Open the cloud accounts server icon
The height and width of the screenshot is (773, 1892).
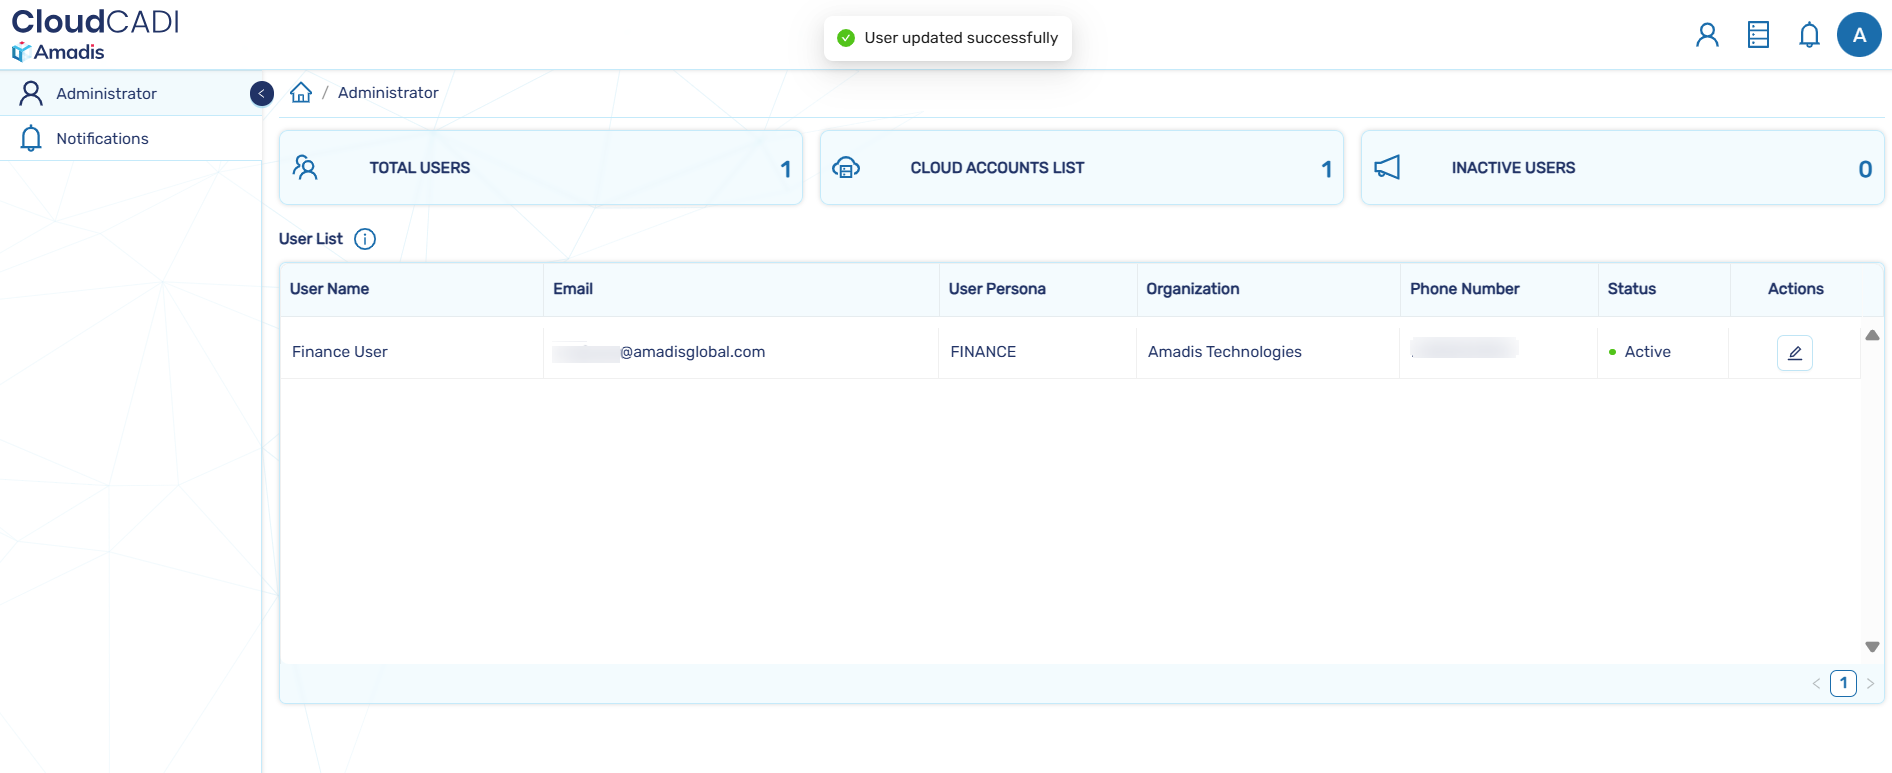[x=1758, y=35]
